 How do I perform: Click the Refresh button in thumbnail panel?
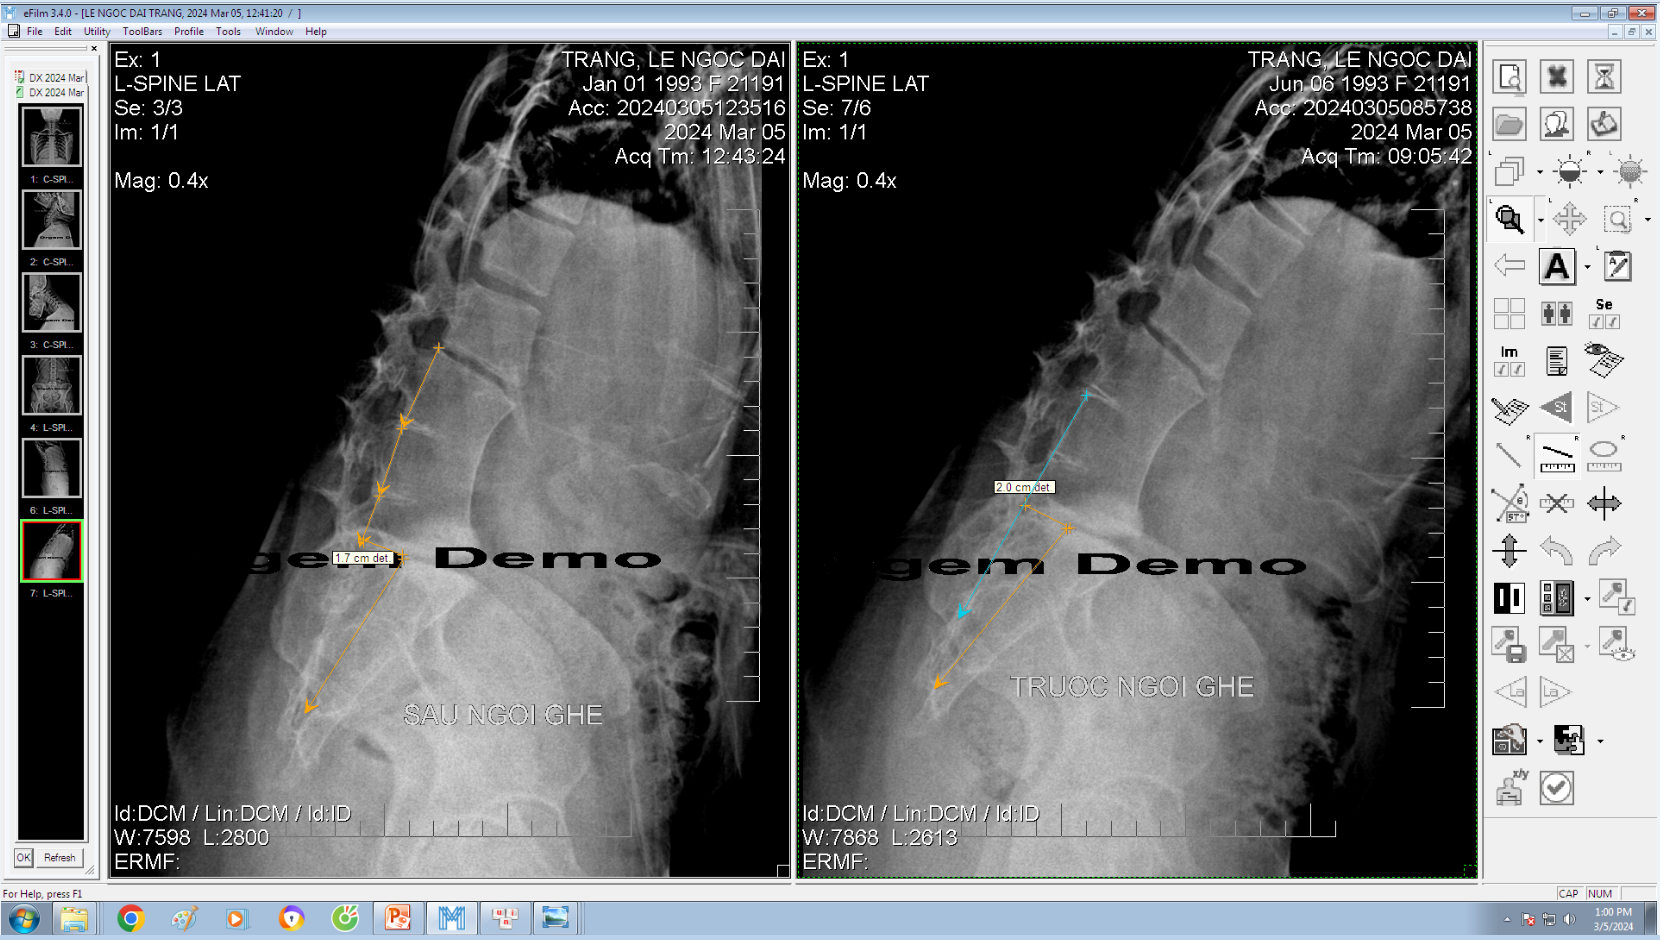59,858
